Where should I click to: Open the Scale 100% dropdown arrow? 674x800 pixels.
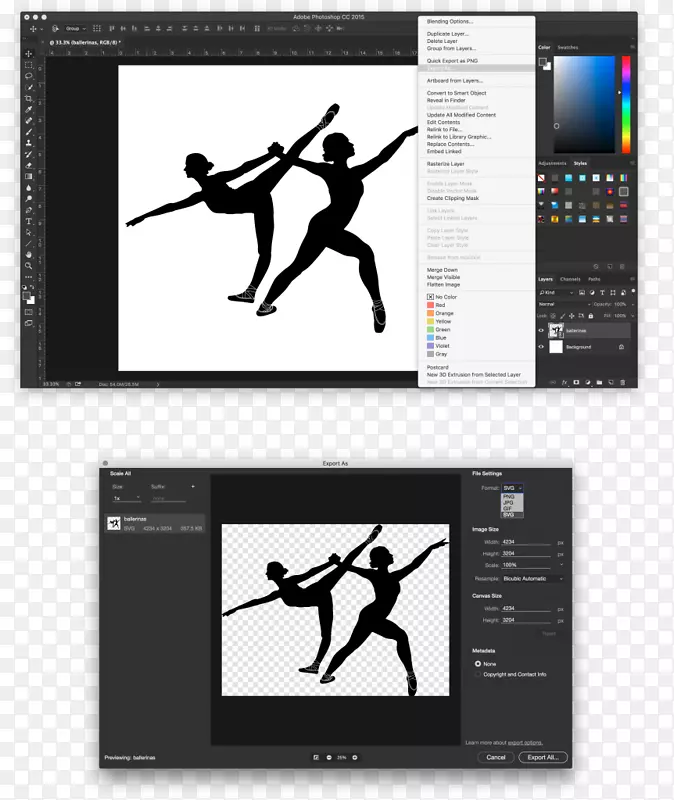click(x=561, y=565)
